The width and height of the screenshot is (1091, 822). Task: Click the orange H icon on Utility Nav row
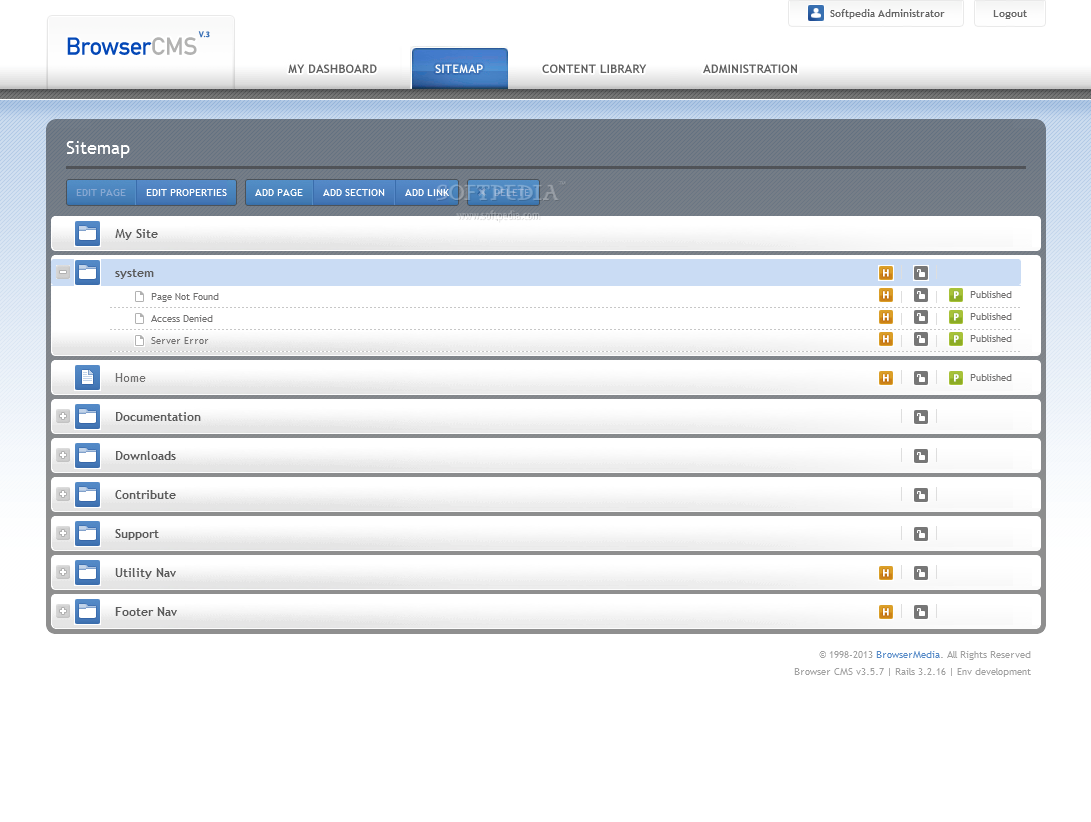[885, 573]
